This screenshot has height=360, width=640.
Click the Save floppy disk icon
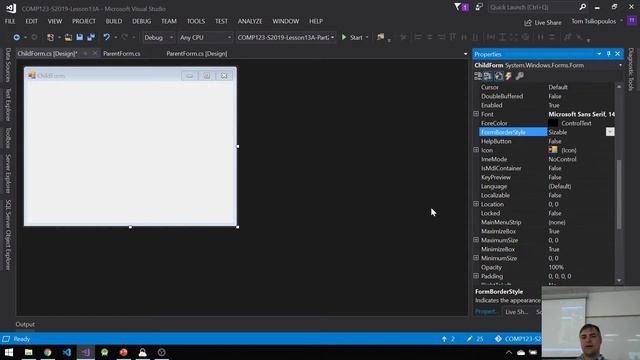click(80, 37)
